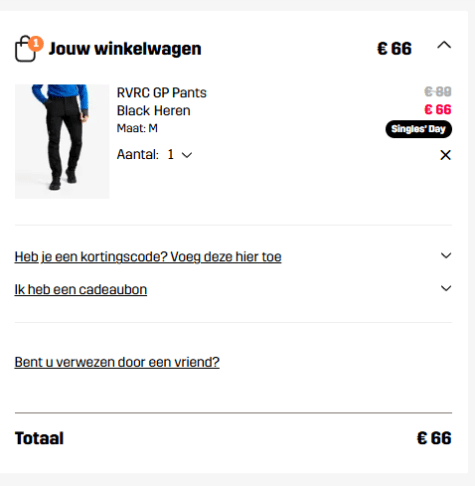Click the shopping bag cart icon
The width and height of the screenshot is (475, 486).
click(x=25, y=49)
